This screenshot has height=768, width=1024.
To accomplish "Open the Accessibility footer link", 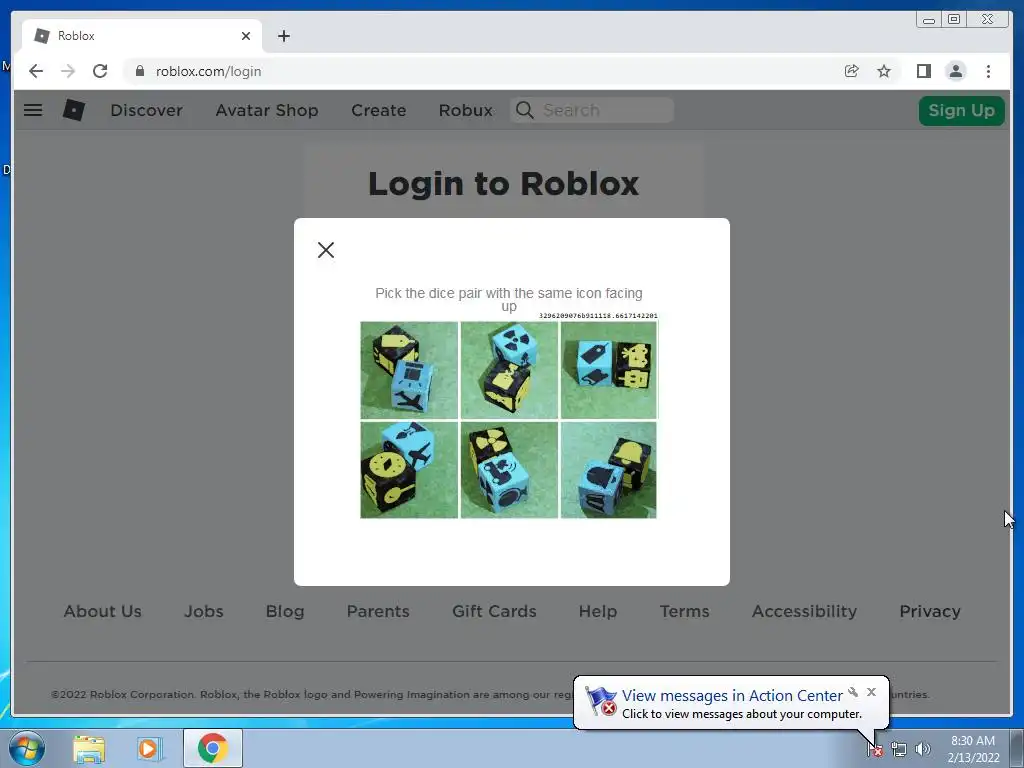I will click(x=804, y=611).
